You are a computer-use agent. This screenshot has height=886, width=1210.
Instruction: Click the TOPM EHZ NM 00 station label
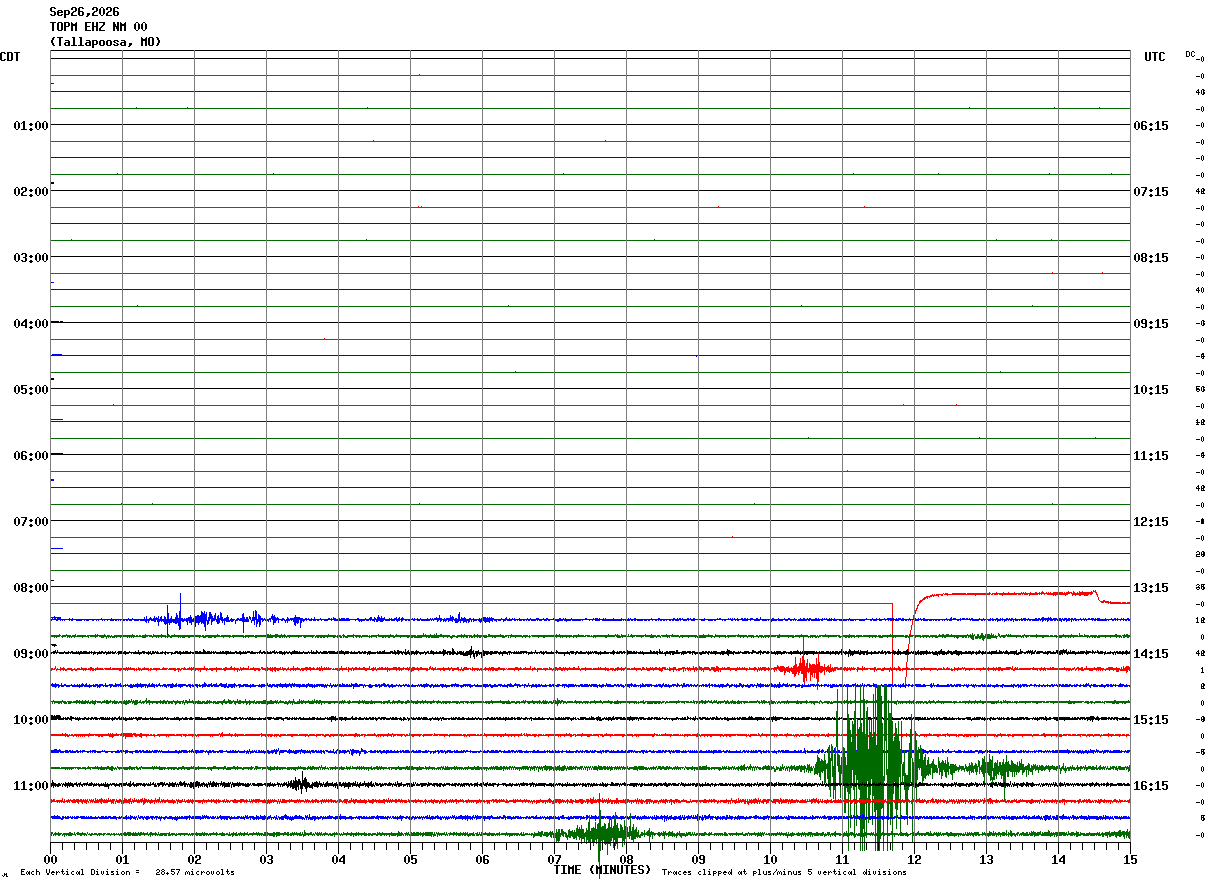coord(99,27)
